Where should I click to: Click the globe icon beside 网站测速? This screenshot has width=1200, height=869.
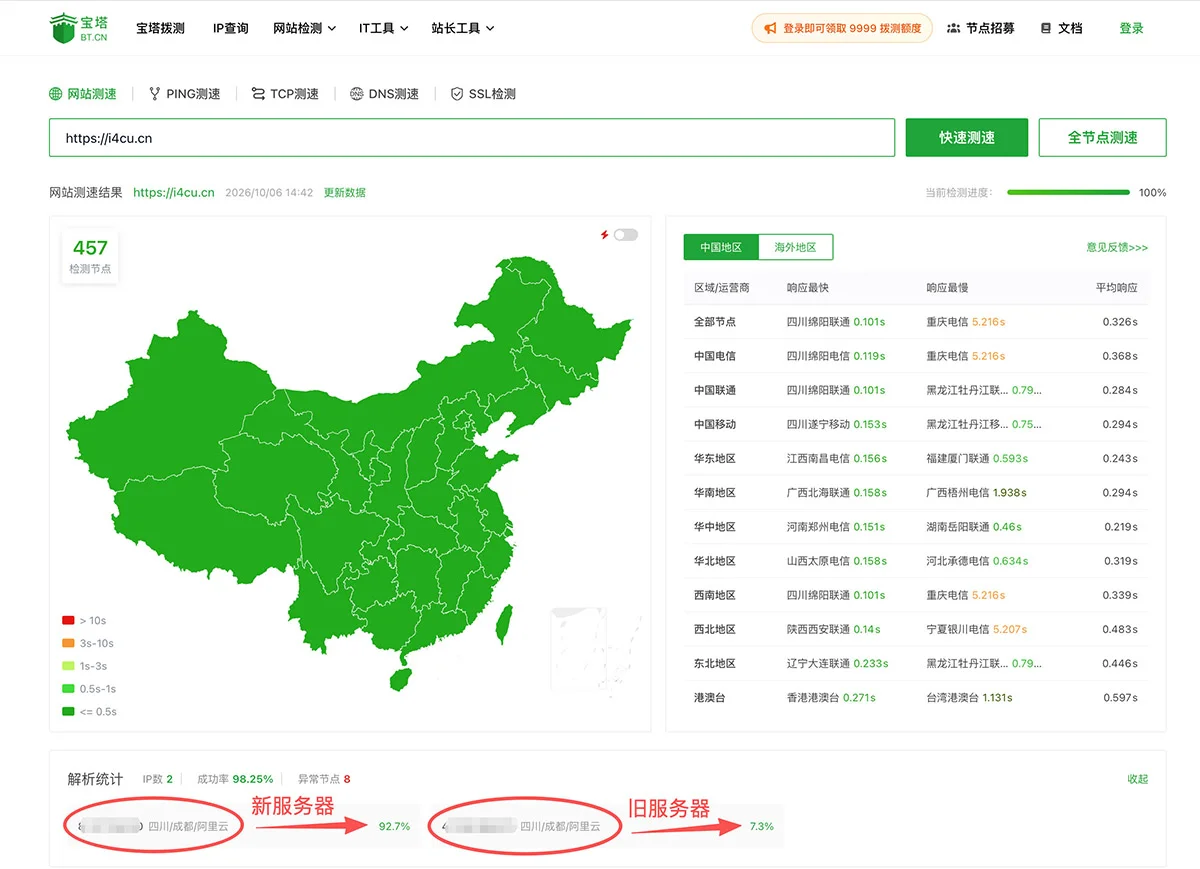click(56, 94)
